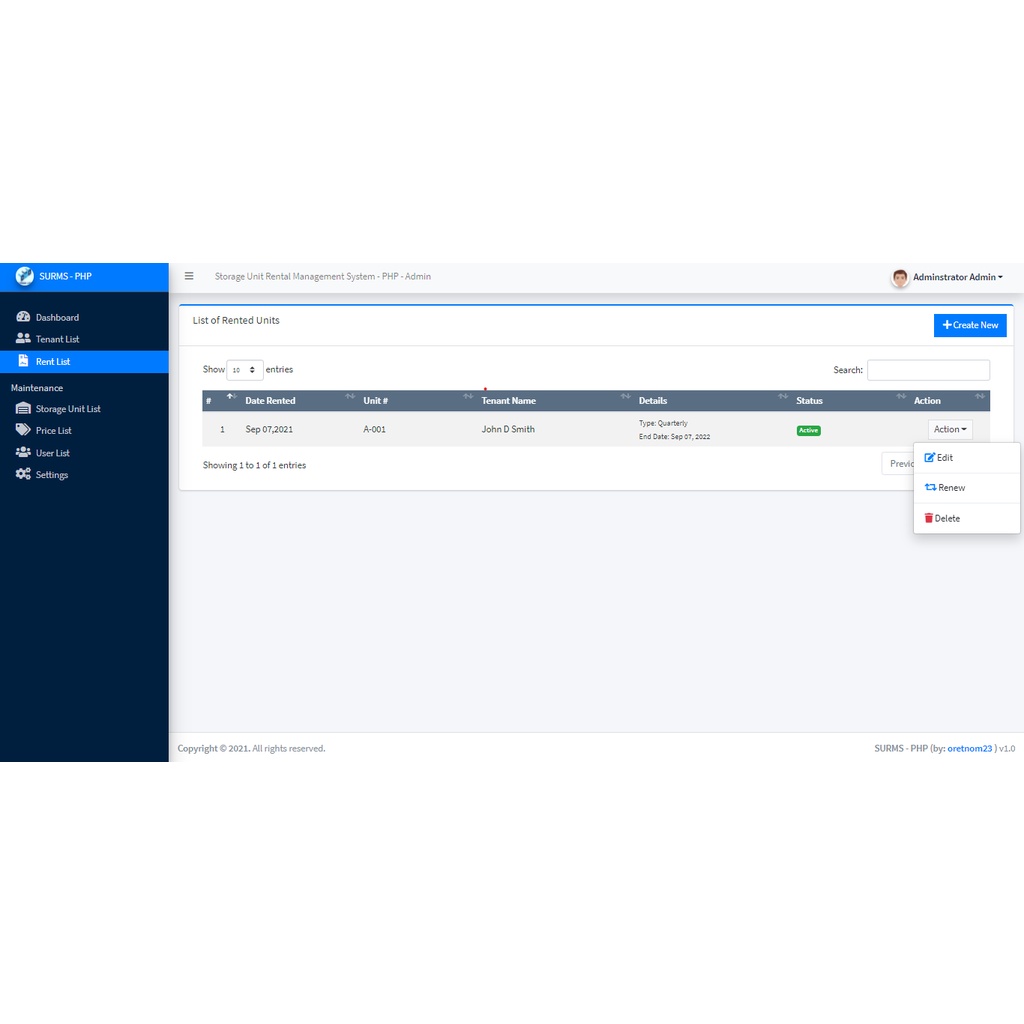This screenshot has width=1024, height=1024.
Task: Click the administrator avatar image
Action: [900, 278]
